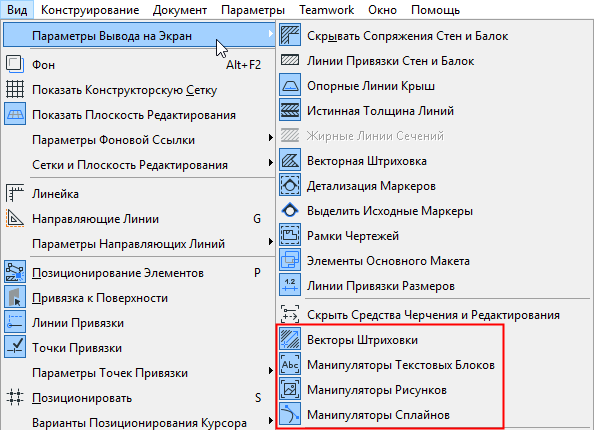Viewport: 594px width, 430px height.
Task: Choose Скрыть Средства Черчения и Редактирования
Action: [x=434, y=314]
